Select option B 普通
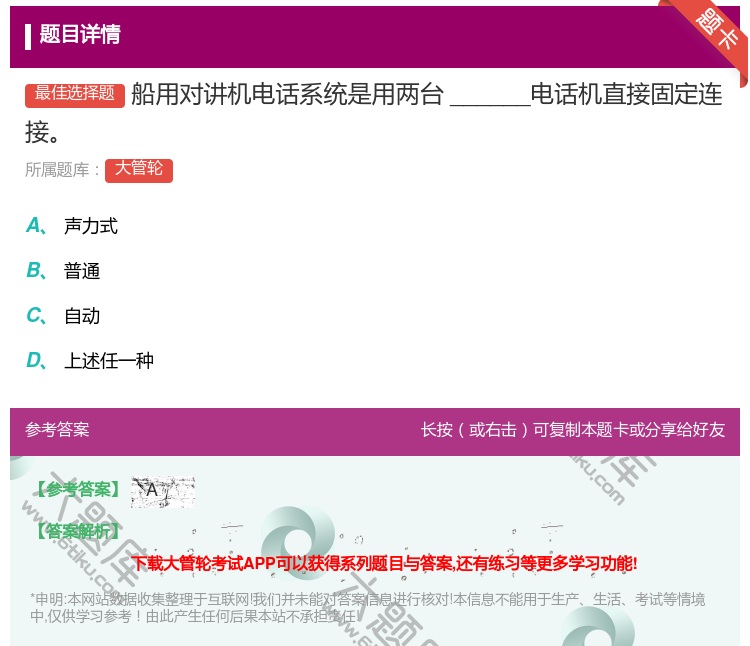750x646 pixels. click(82, 271)
